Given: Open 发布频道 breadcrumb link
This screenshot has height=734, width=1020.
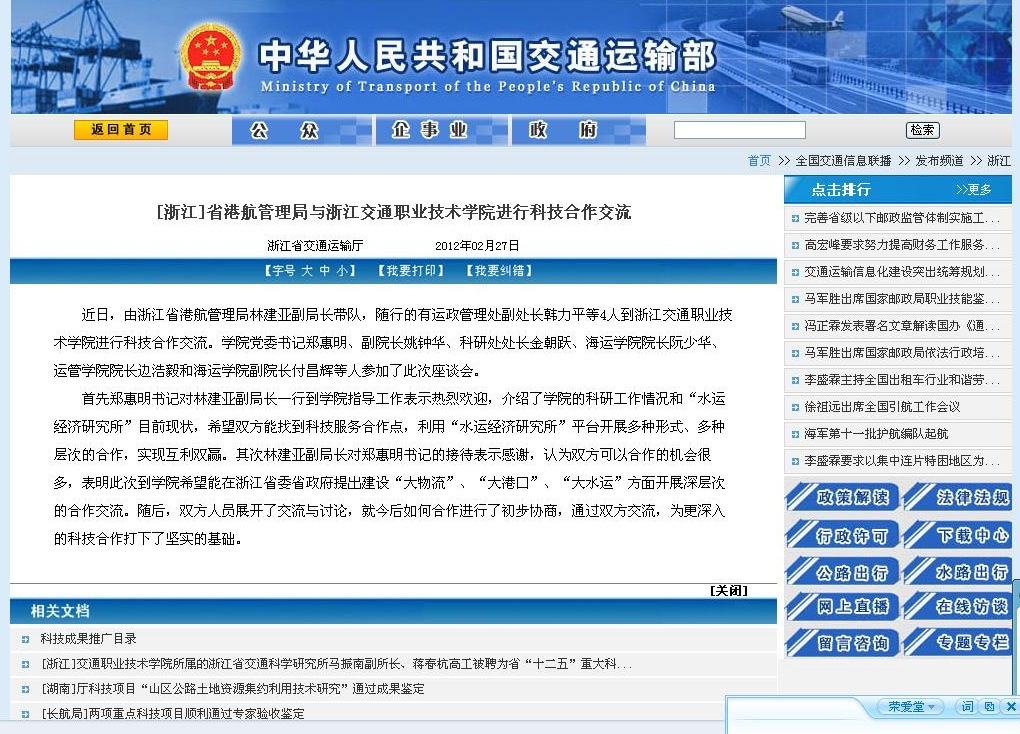Looking at the screenshot, I should pos(939,161).
